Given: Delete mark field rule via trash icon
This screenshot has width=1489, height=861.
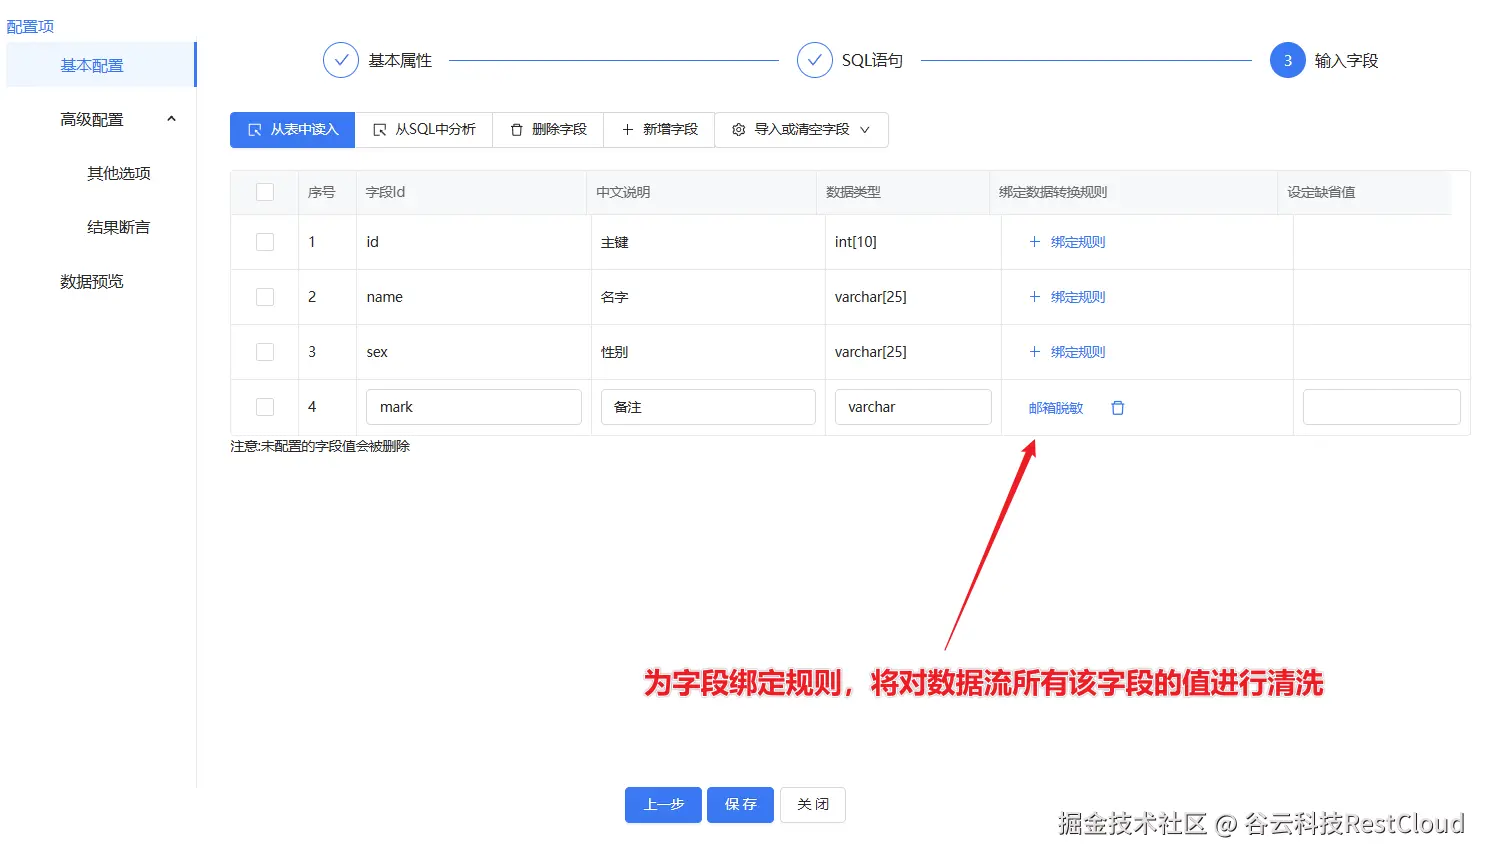Looking at the screenshot, I should (x=1117, y=407).
